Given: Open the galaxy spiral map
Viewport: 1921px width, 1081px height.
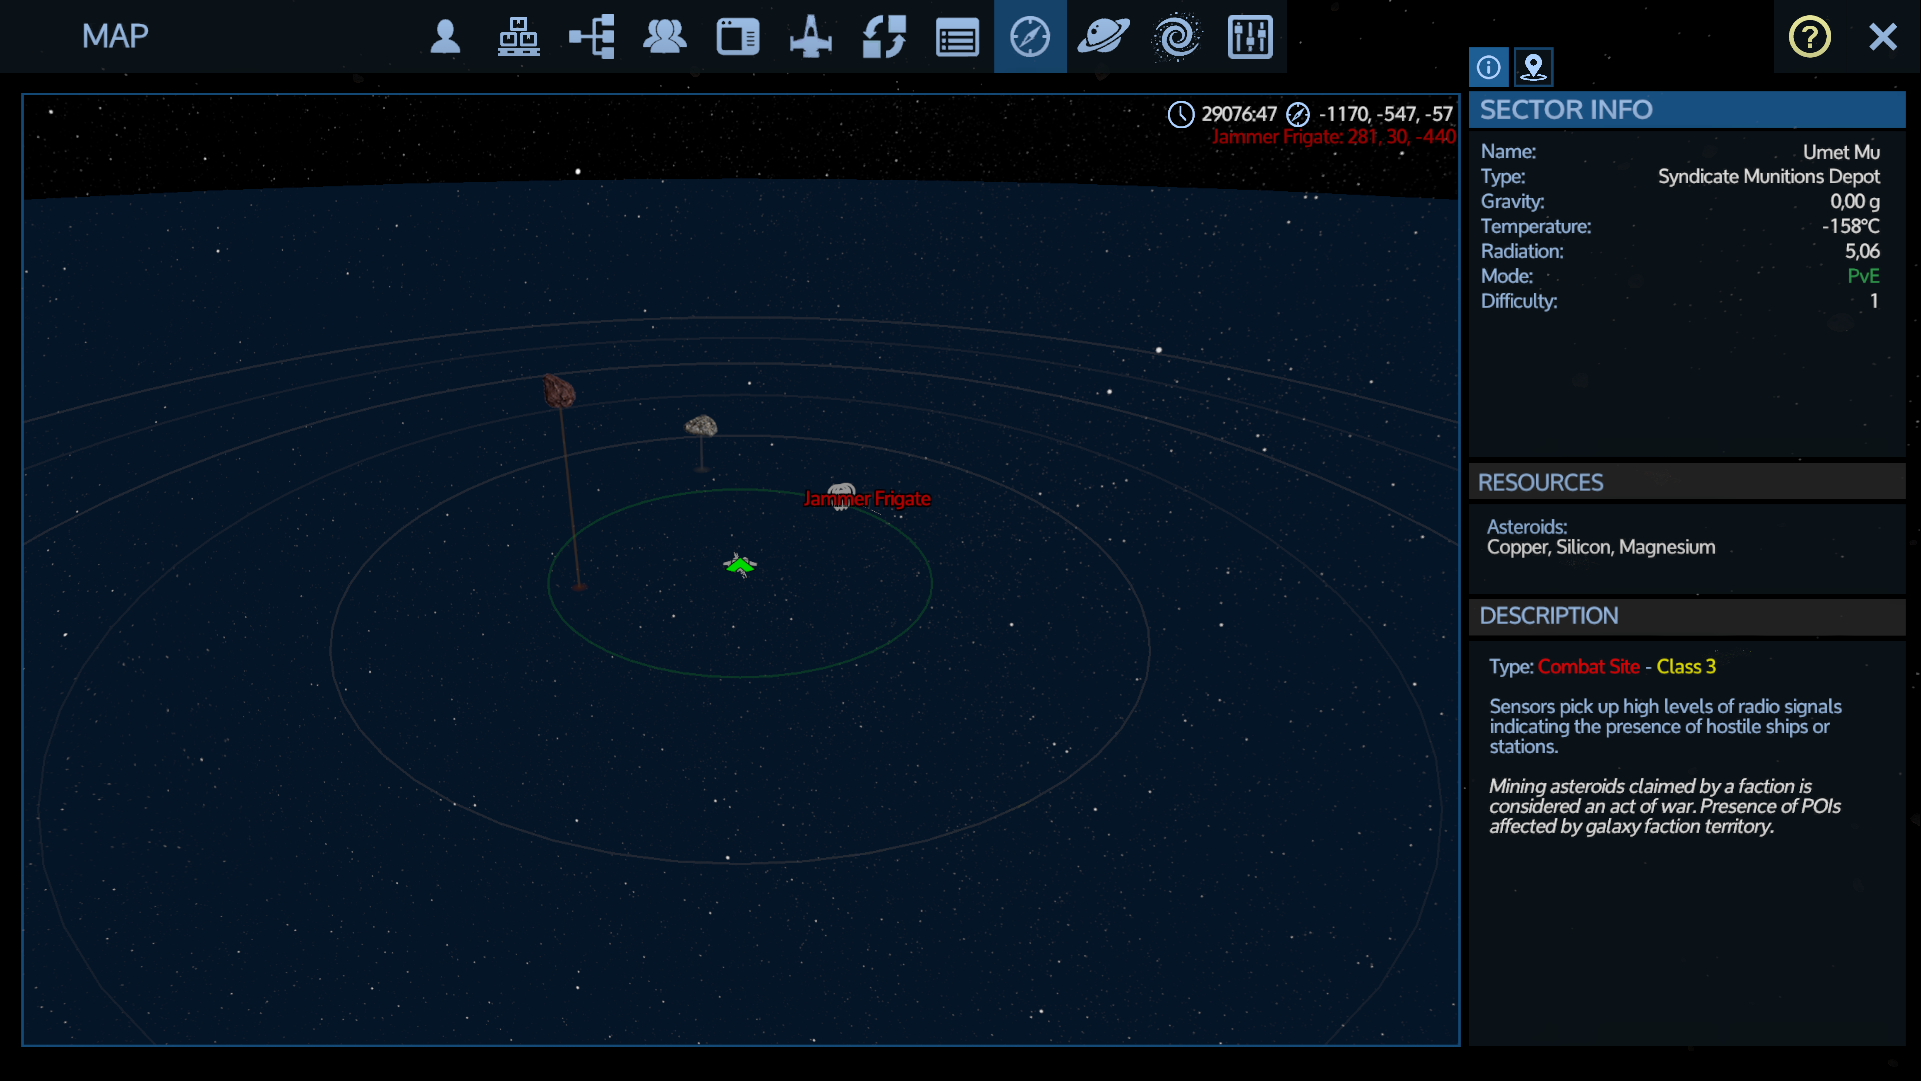Looking at the screenshot, I should (1176, 37).
